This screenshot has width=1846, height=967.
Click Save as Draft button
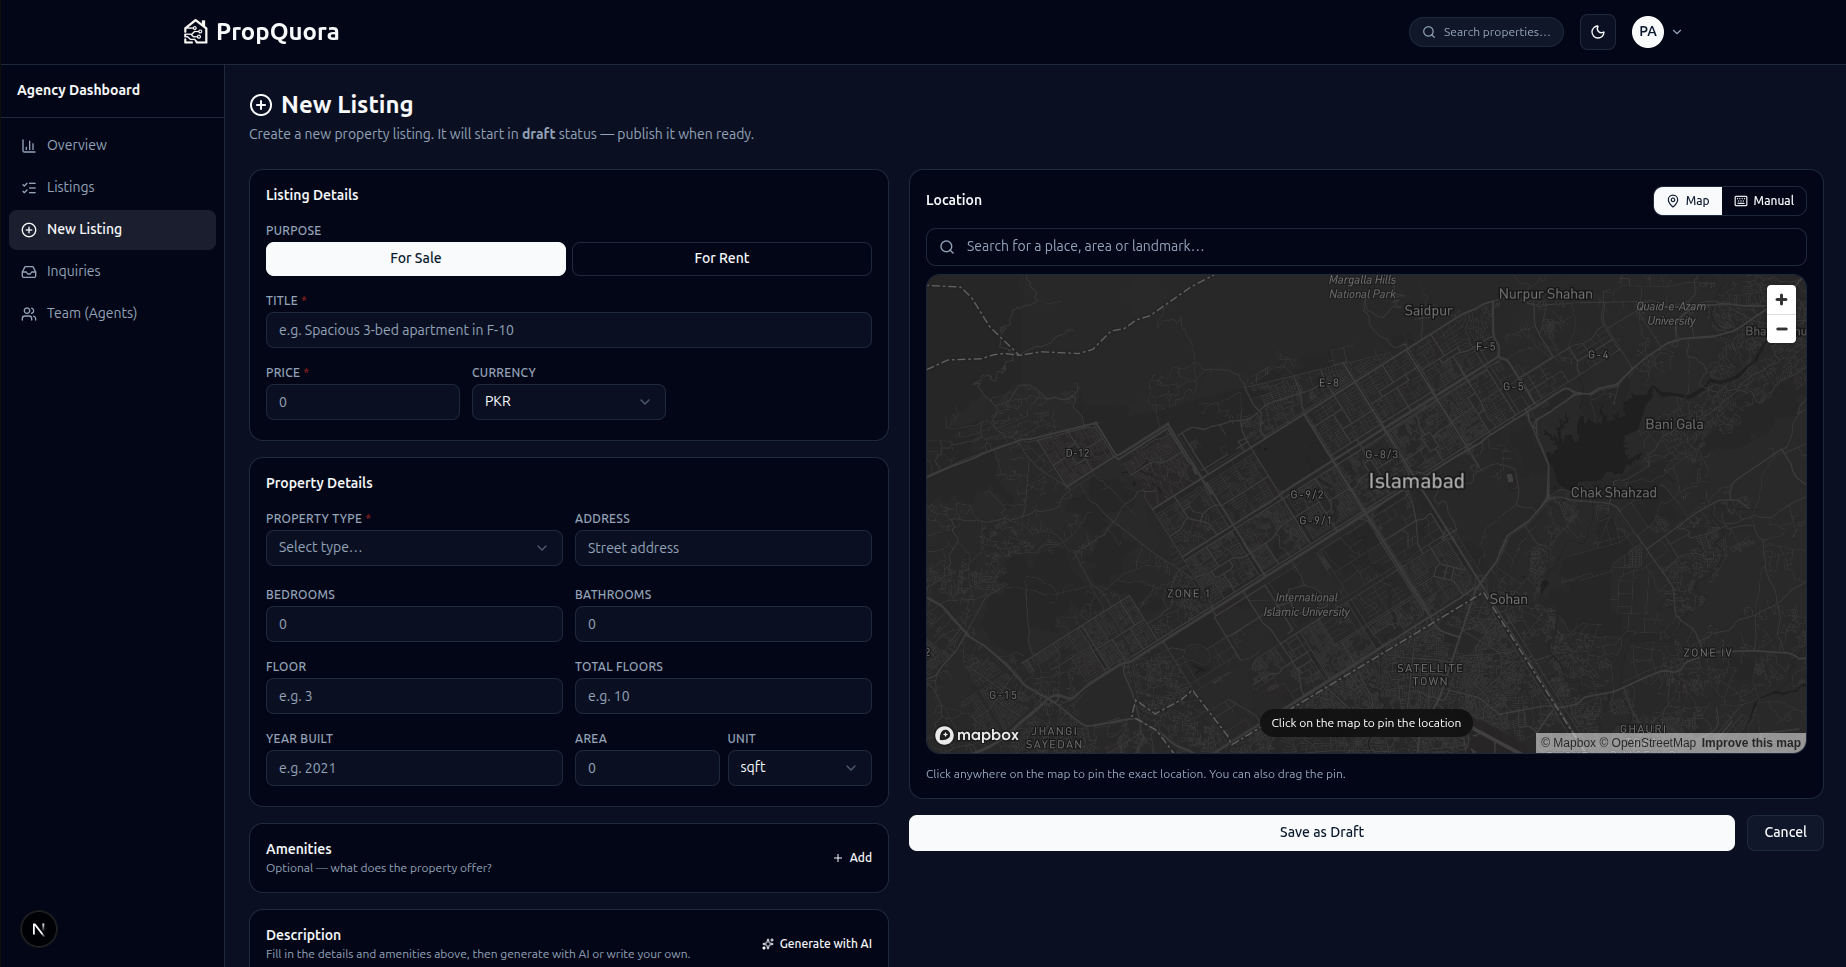tap(1322, 833)
